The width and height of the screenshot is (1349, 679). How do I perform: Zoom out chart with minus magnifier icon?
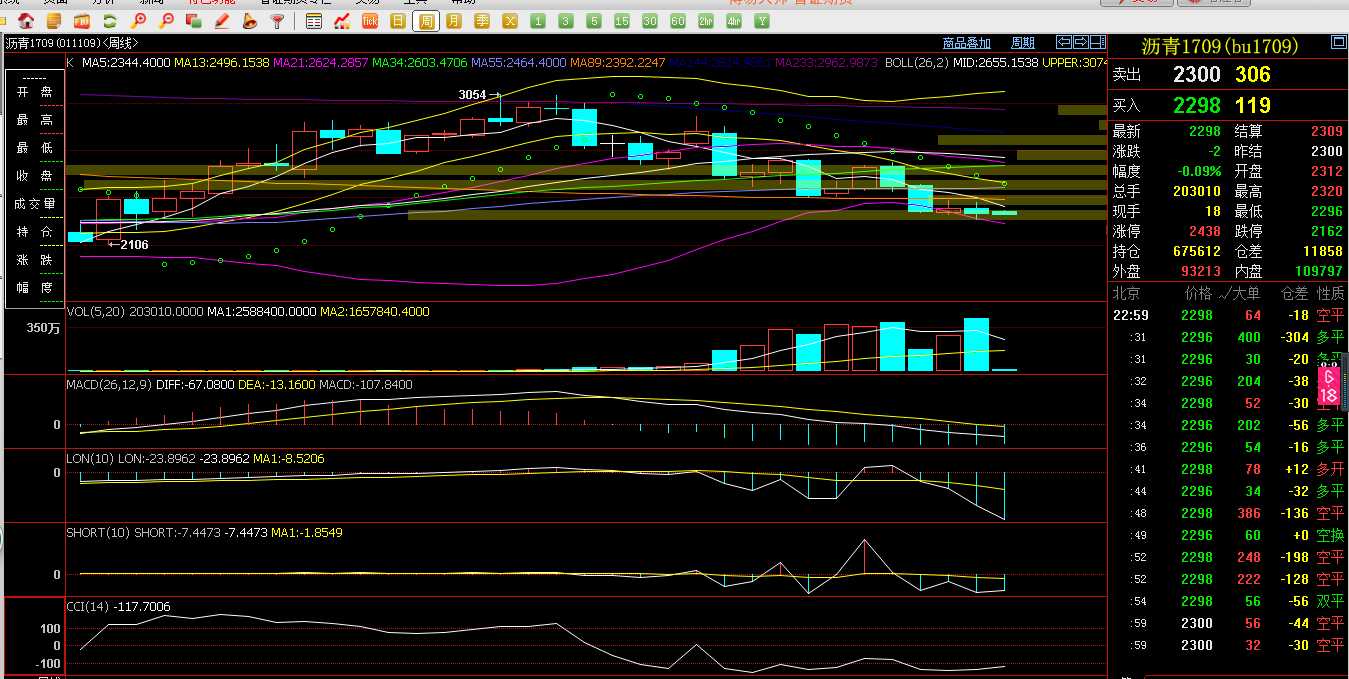point(166,20)
